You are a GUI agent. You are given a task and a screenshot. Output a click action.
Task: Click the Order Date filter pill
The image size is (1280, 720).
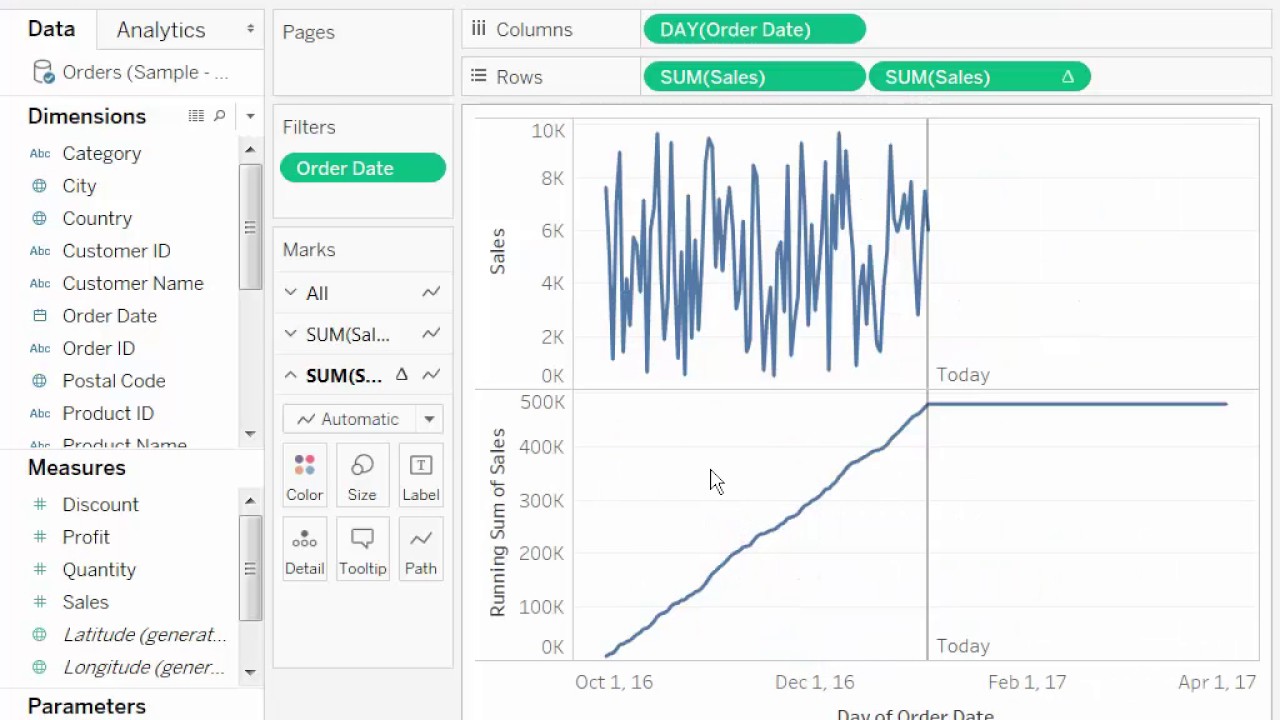coord(363,168)
